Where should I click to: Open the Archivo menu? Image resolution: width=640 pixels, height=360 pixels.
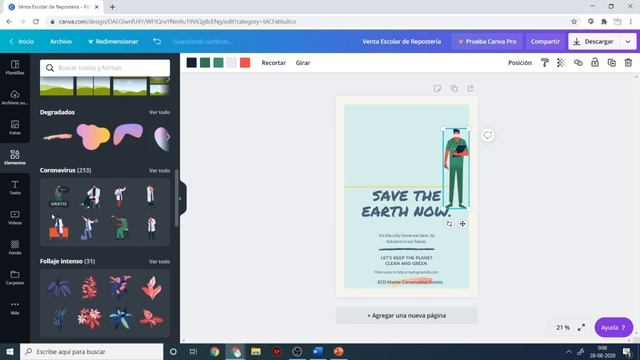pos(61,41)
